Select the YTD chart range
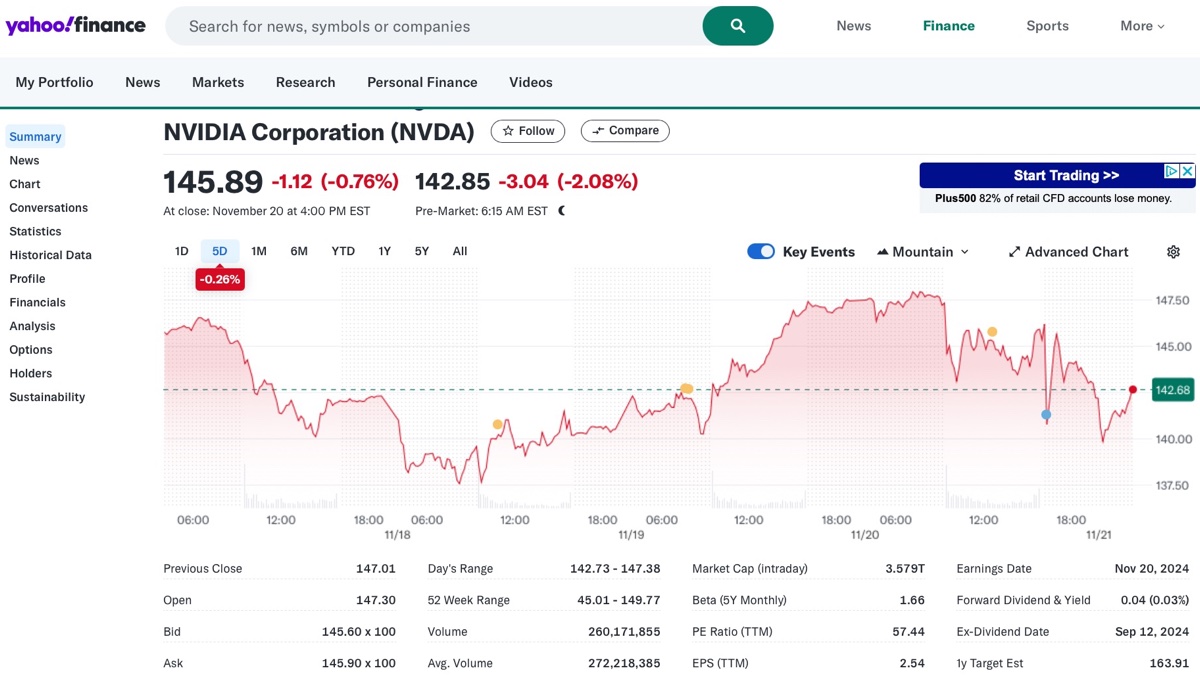Image resolution: width=1200 pixels, height=676 pixels. [x=342, y=251]
